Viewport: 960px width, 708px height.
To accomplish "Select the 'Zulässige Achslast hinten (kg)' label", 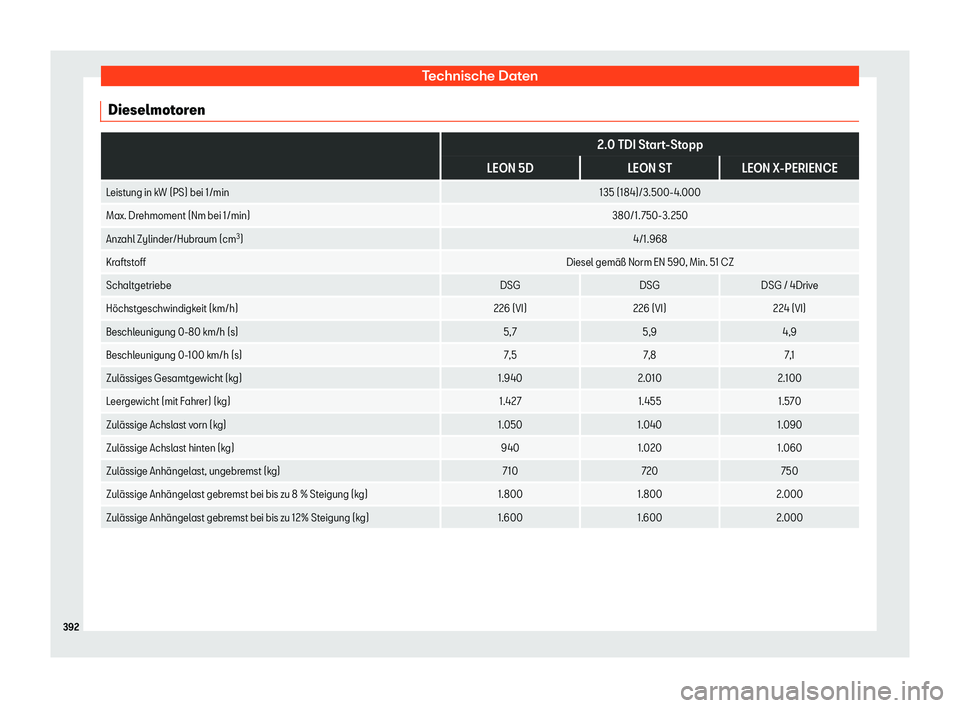I will pyautogui.click(x=170, y=448).
